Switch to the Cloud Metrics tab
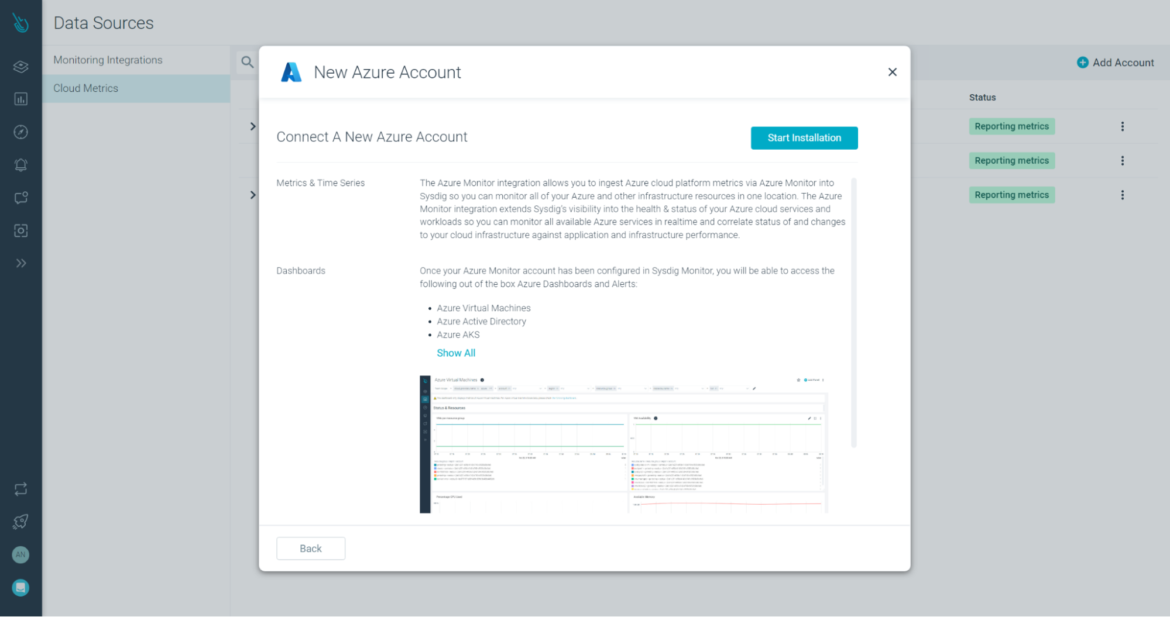 [88, 88]
